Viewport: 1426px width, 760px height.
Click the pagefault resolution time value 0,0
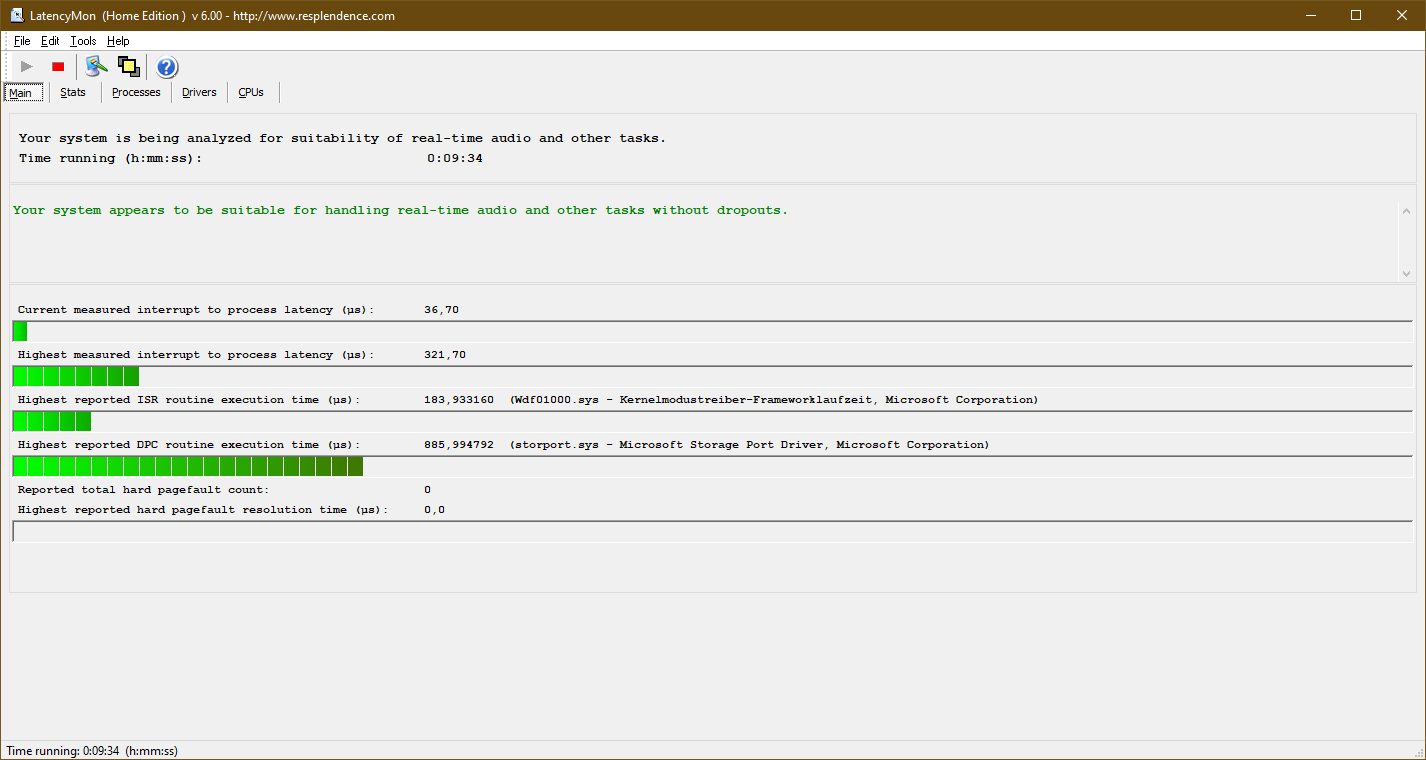[434, 510]
